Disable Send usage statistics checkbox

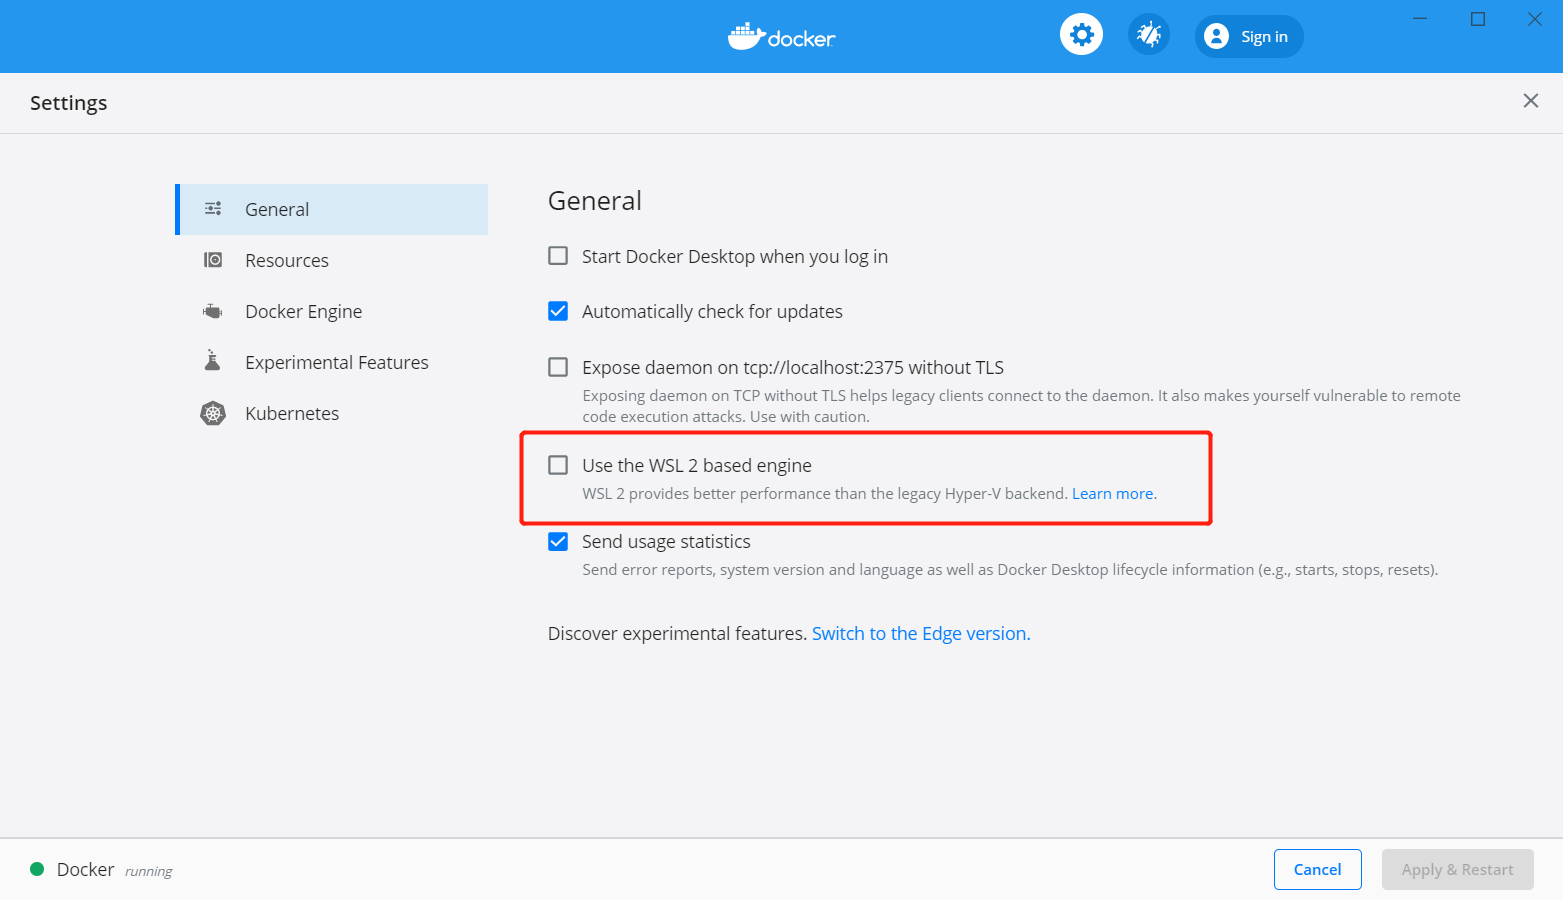pos(558,541)
